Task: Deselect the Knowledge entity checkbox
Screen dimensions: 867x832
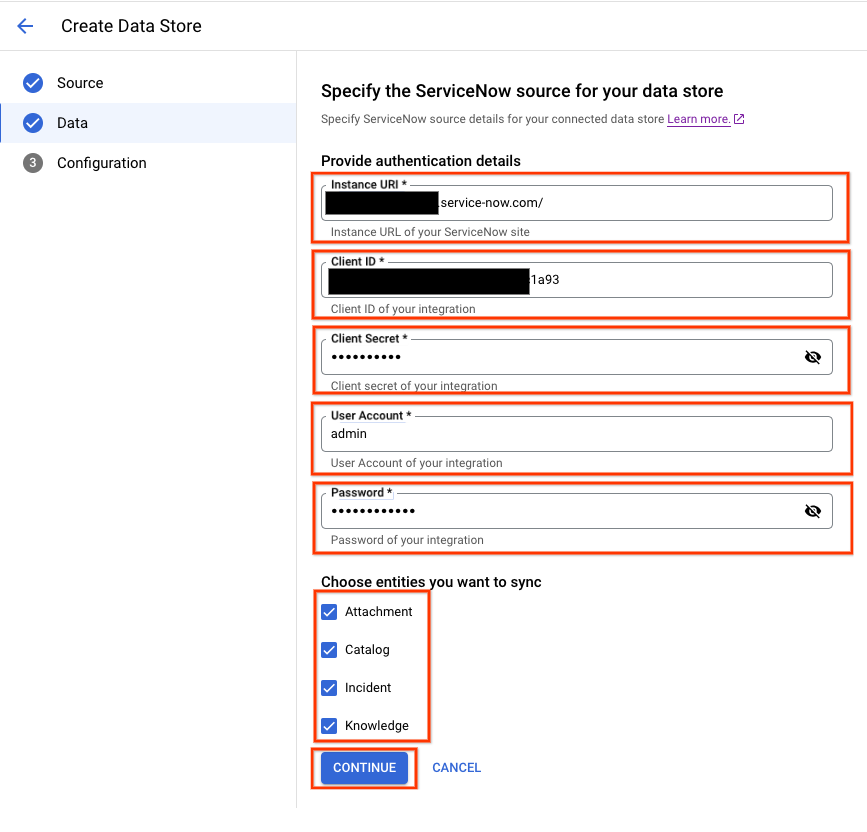Action: (329, 726)
